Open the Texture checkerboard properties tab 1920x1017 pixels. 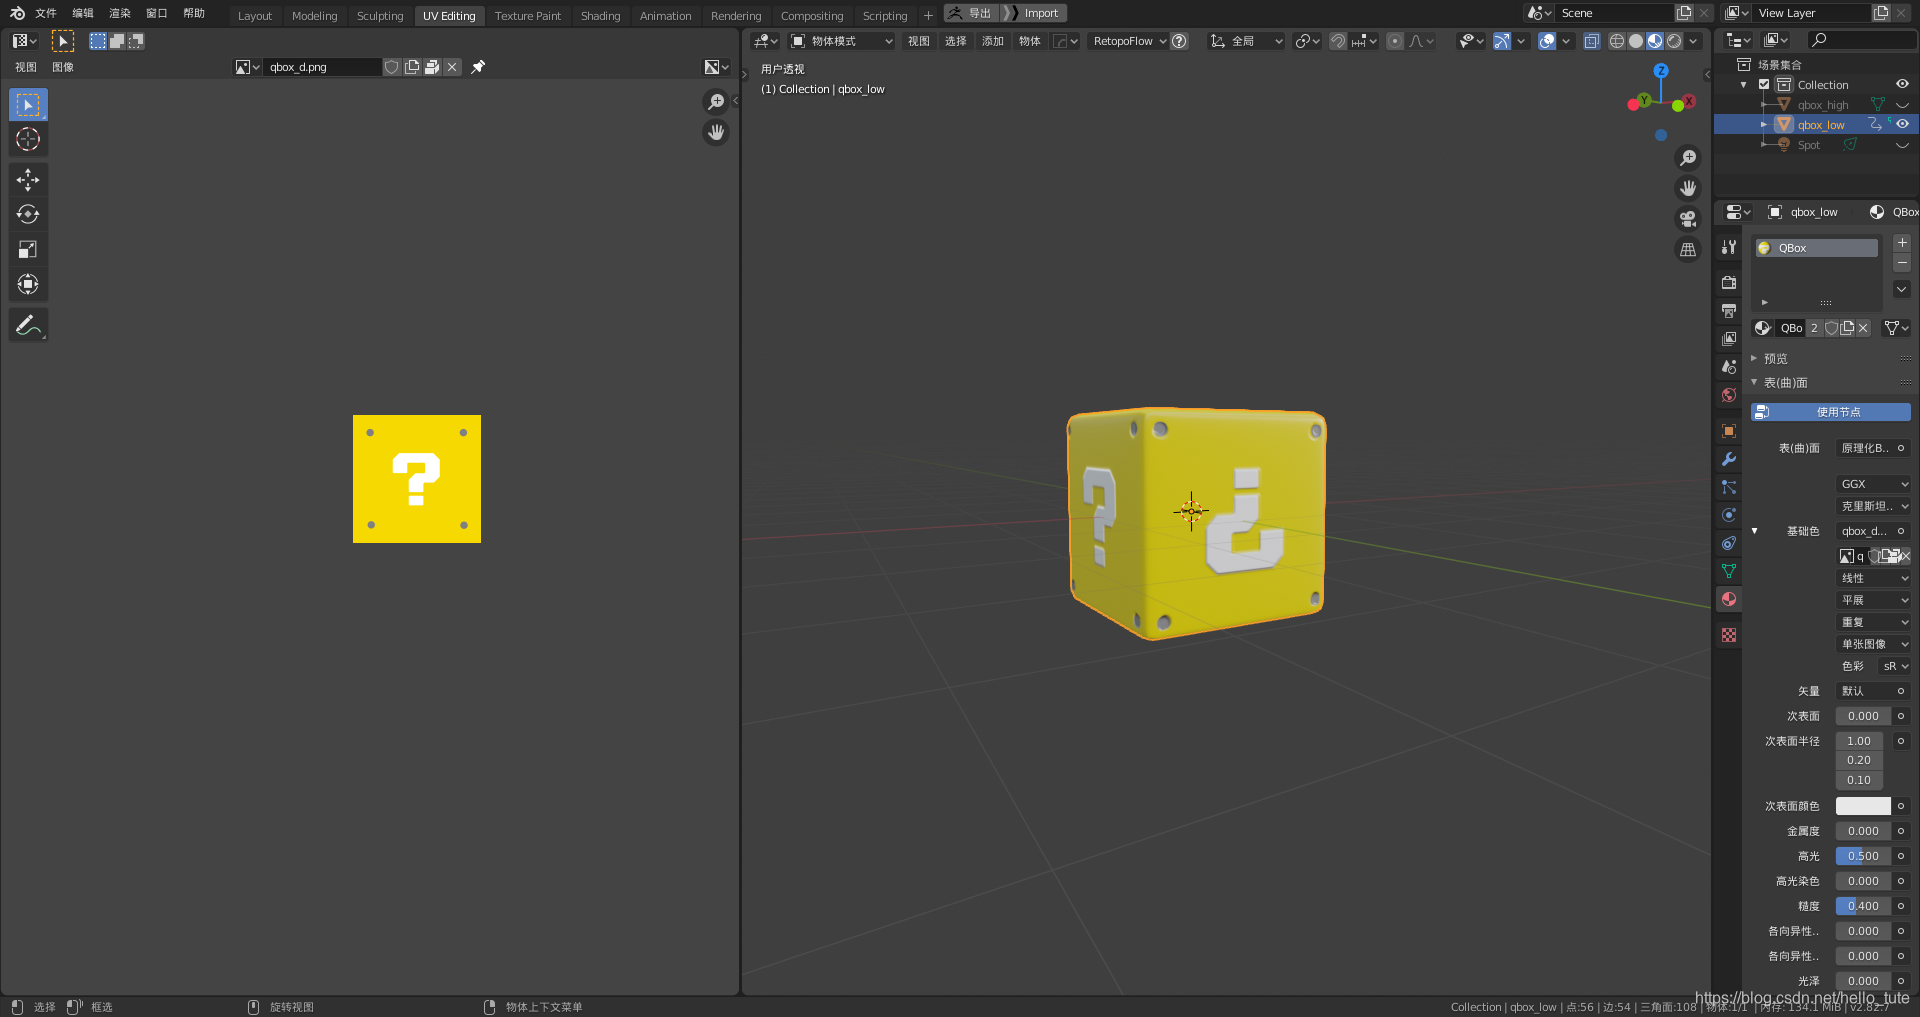pyautogui.click(x=1729, y=635)
